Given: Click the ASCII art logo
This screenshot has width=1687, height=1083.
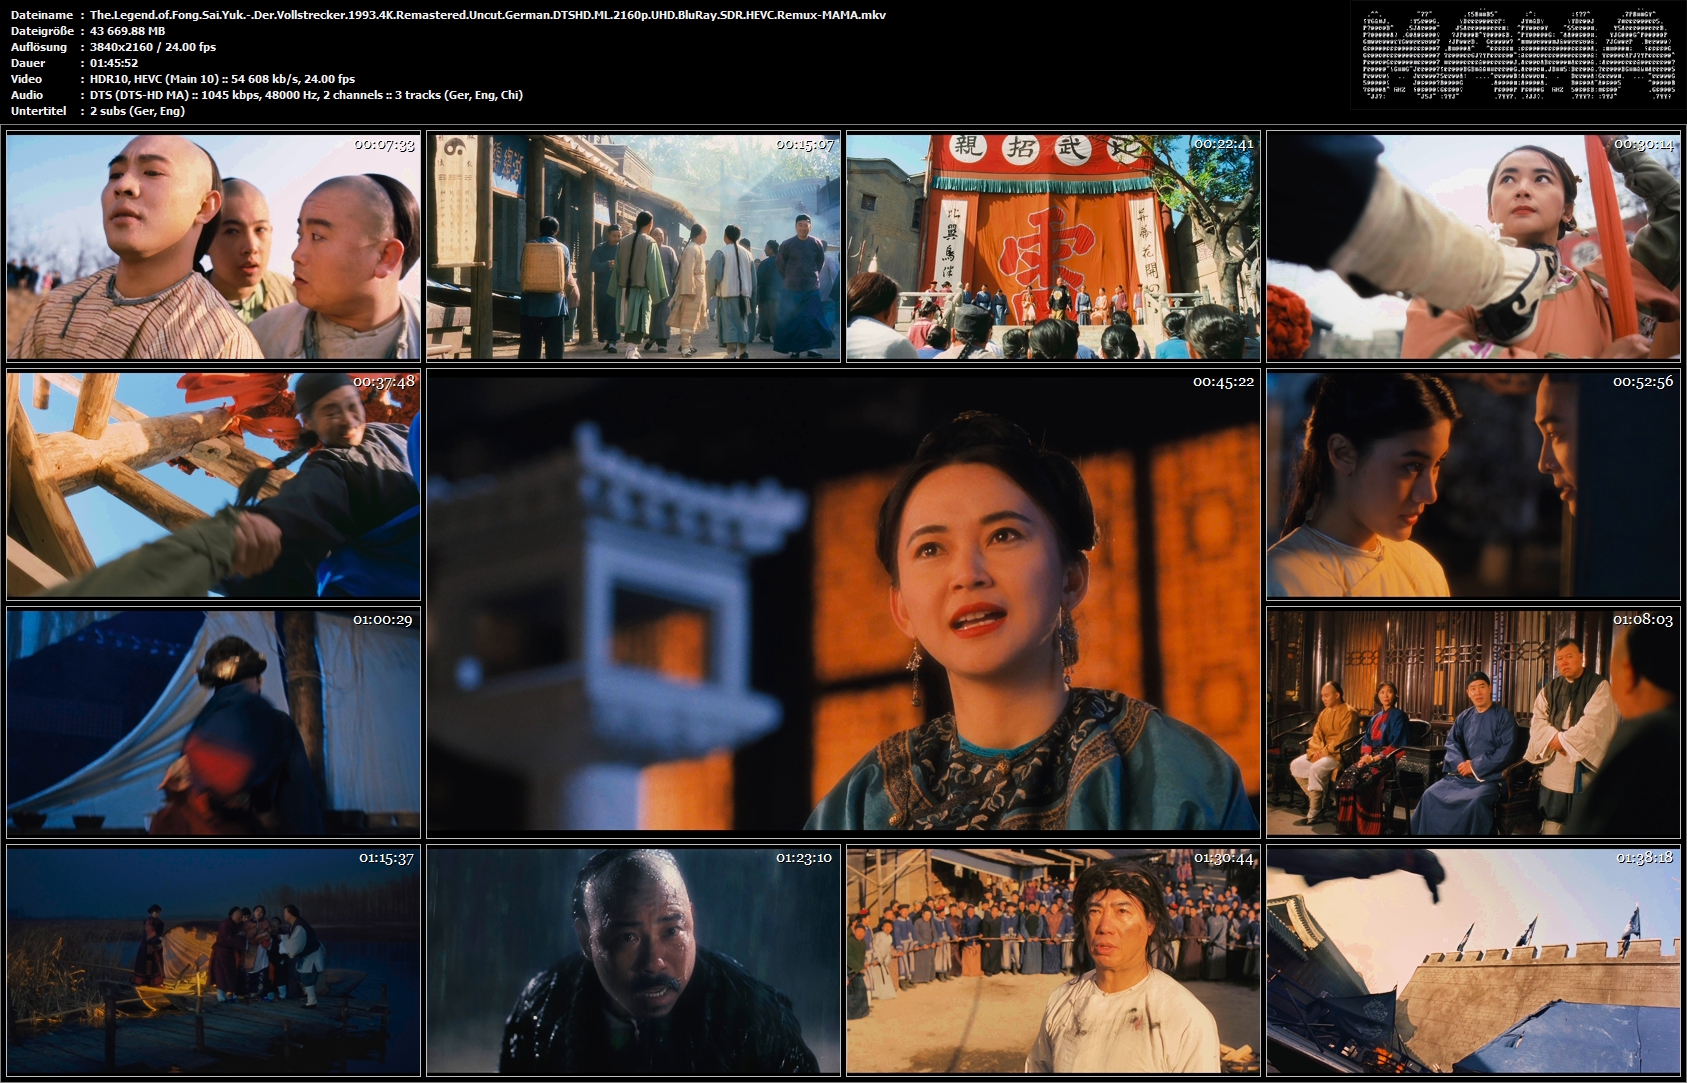Looking at the screenshot, I should (1518, 55).
